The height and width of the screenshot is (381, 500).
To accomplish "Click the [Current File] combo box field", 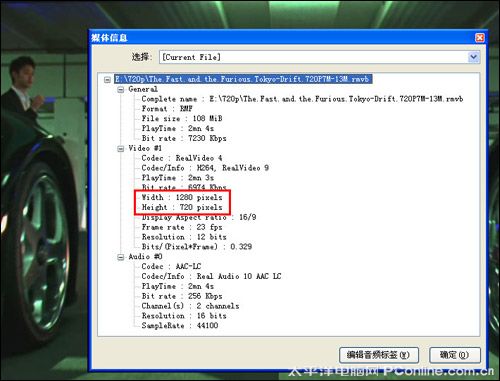I will [319, 57].
